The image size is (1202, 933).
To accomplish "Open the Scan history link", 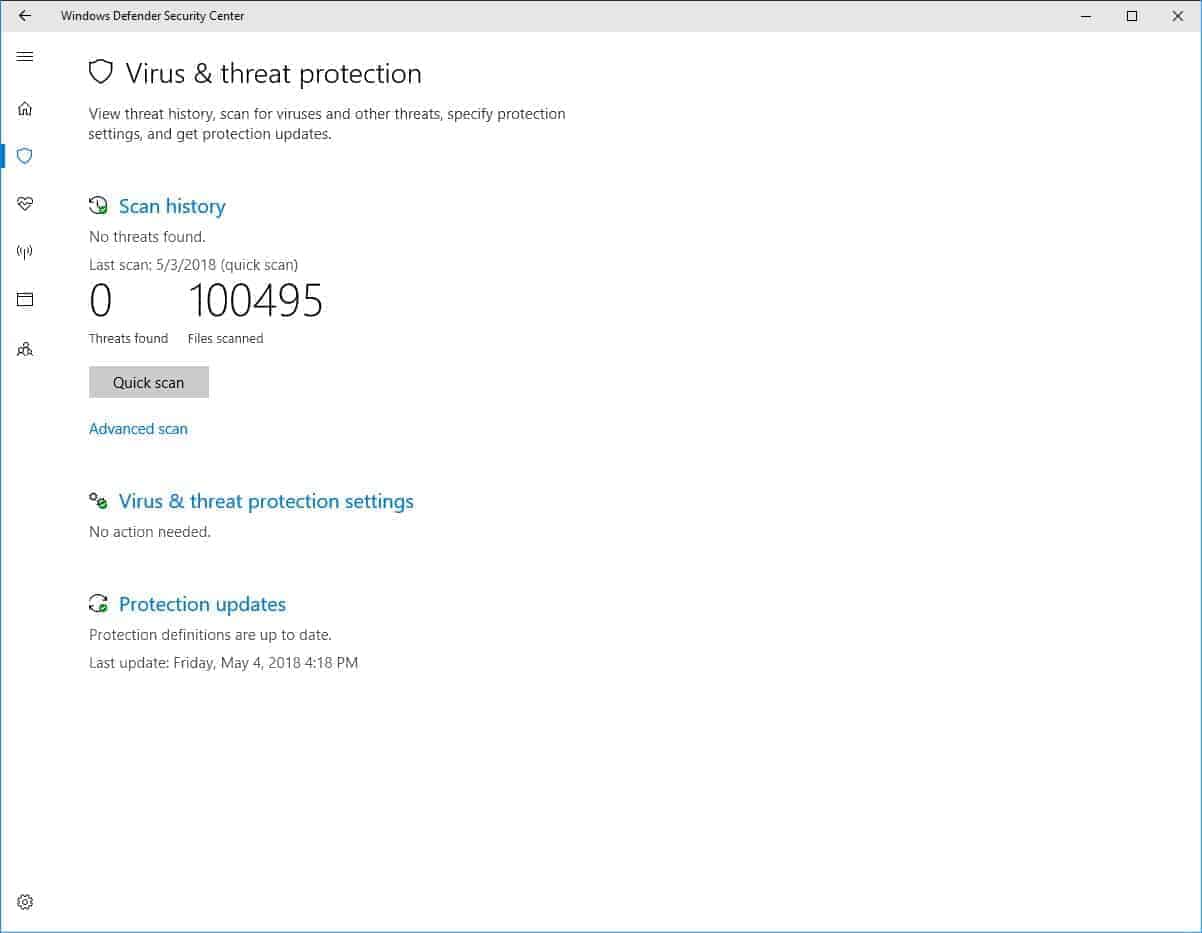I will pyautogui.click(x=172, y=206).
